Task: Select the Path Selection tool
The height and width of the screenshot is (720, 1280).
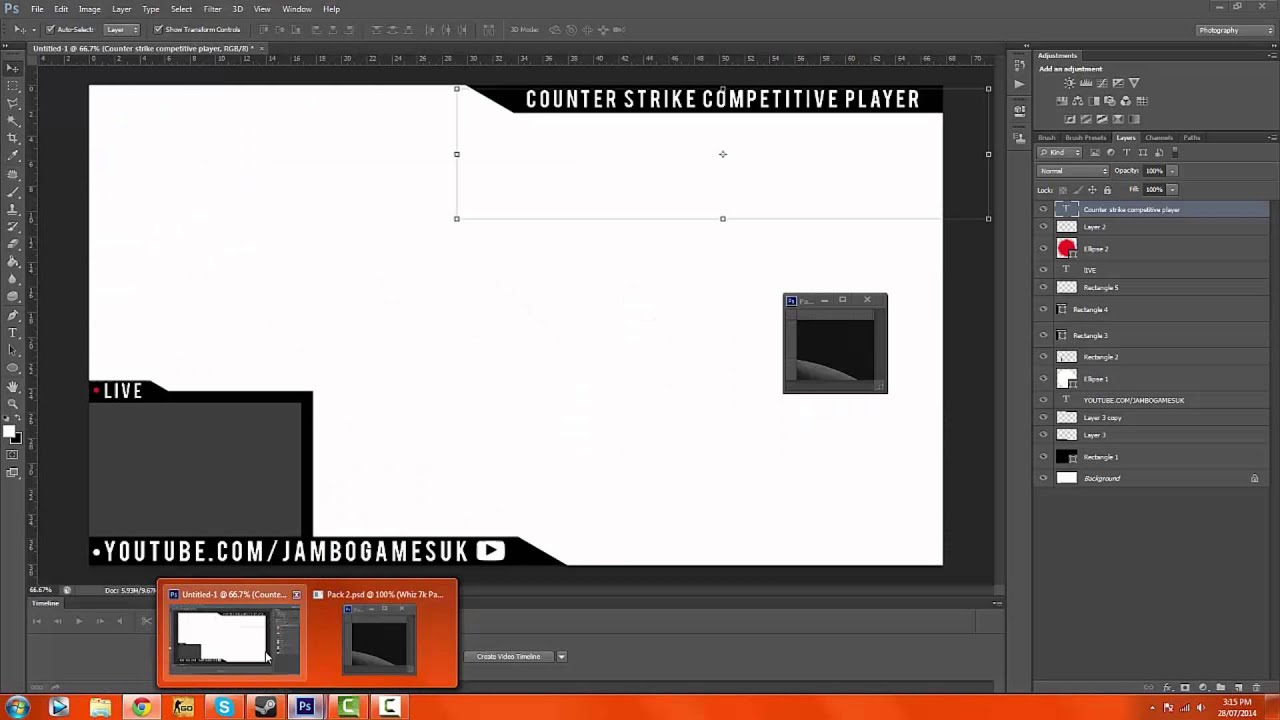Action: pyautogui.click(x=12, y=350)
